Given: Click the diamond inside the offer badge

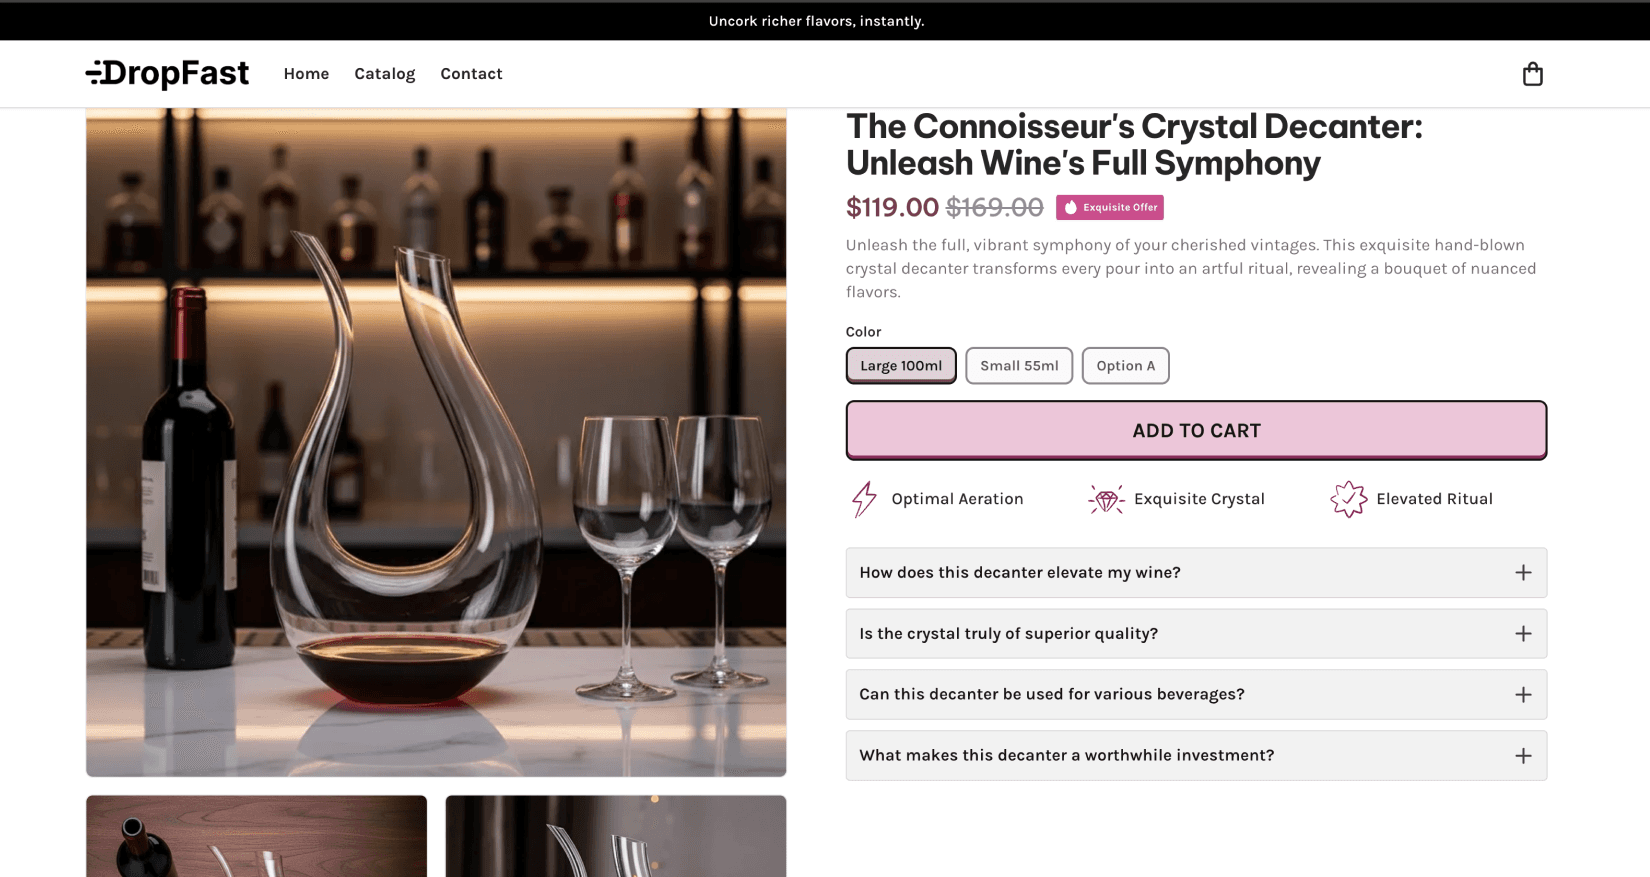Looking at the screenshot, I should 1071,207.
